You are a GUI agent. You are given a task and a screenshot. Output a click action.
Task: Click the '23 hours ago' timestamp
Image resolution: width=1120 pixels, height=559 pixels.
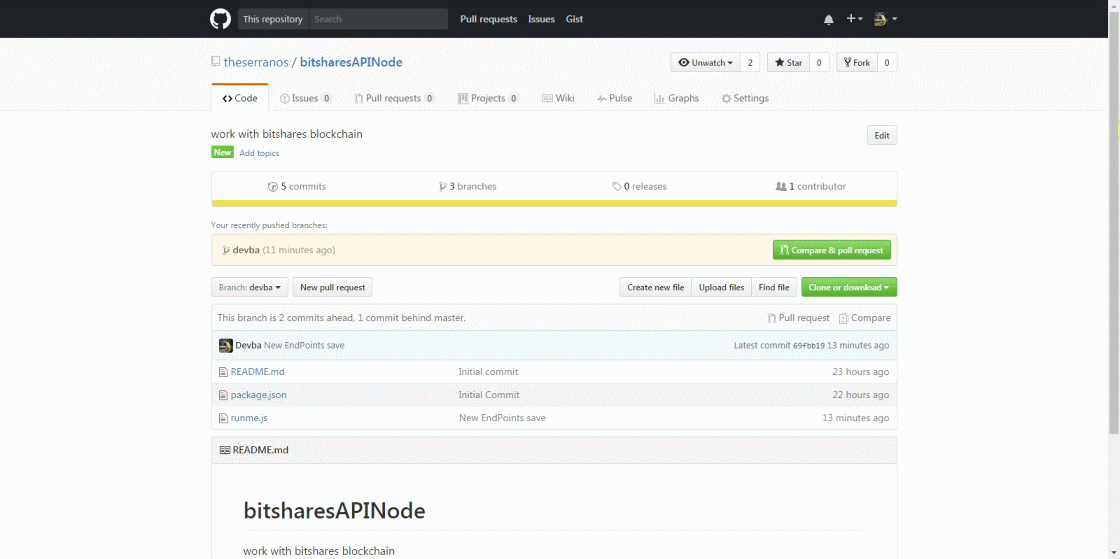861,372
